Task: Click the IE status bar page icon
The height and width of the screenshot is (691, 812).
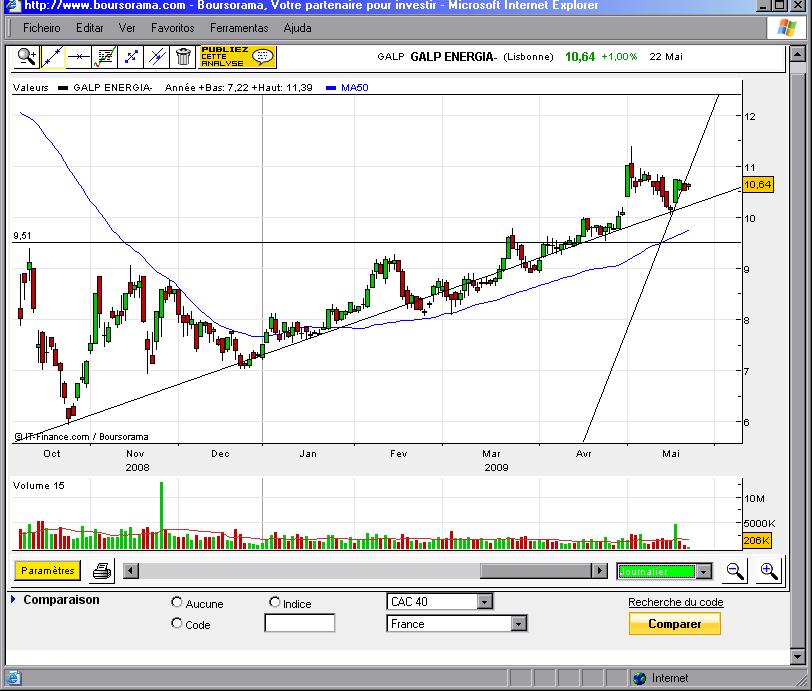Action: (13, 678)
